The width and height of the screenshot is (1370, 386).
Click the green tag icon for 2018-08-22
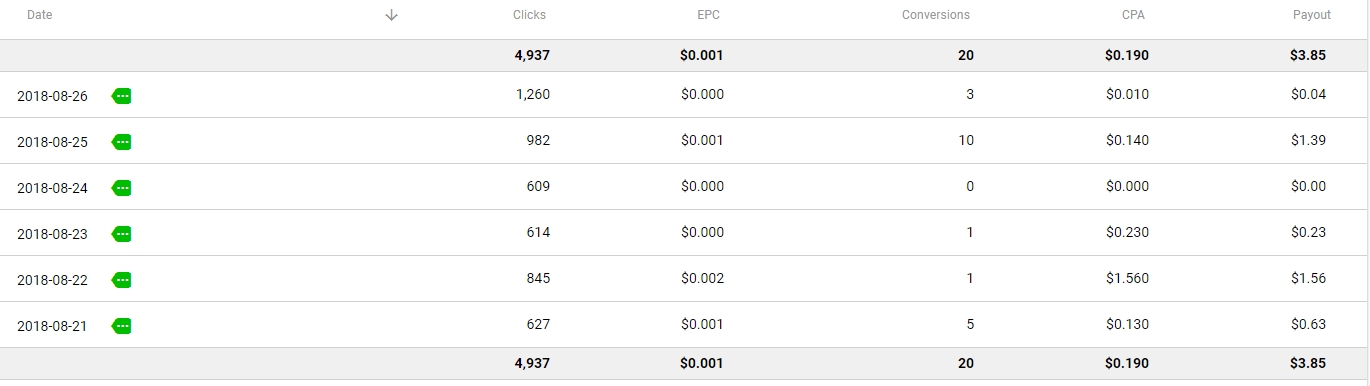[122, 280]
